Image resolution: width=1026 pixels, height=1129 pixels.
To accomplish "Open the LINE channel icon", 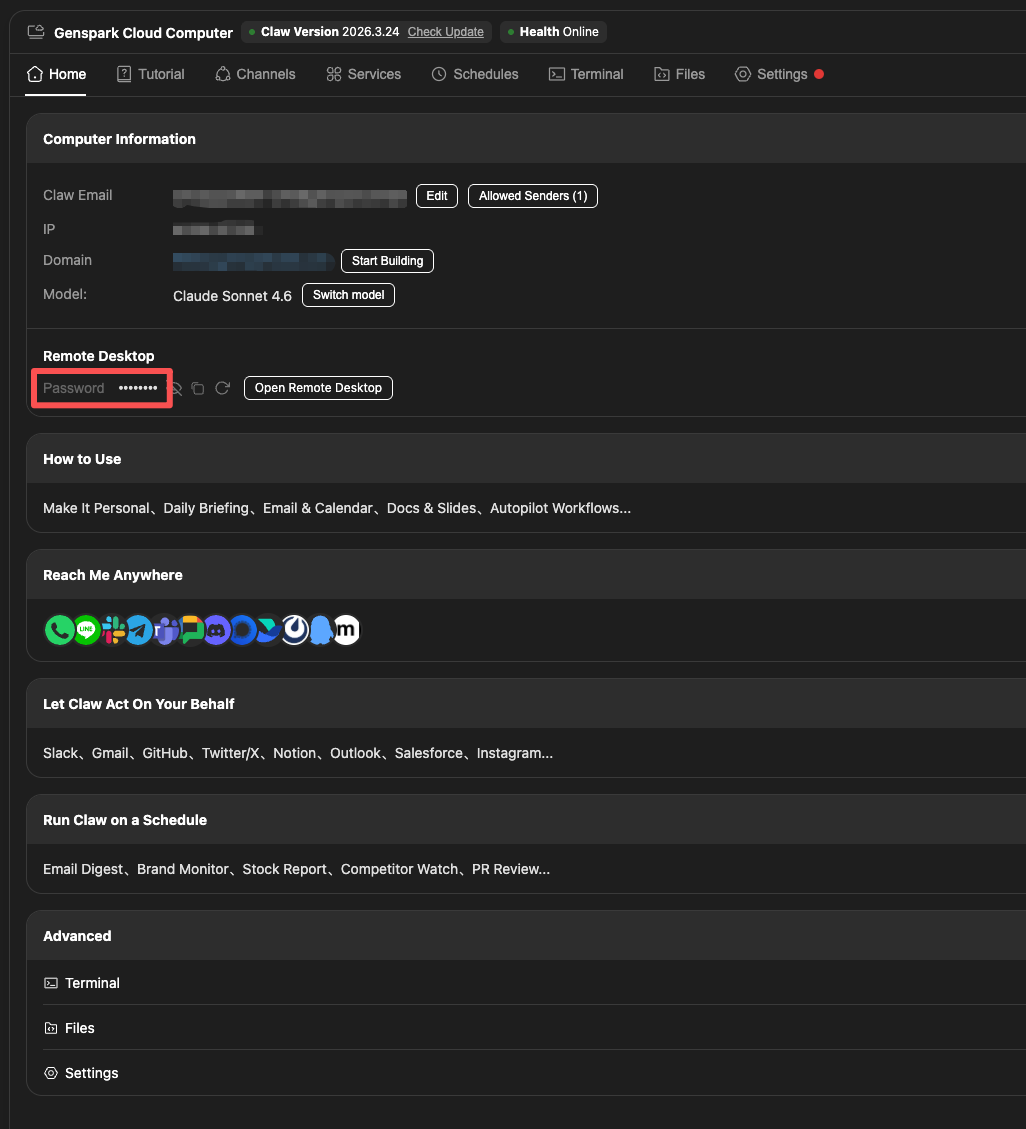I will 86,630.
